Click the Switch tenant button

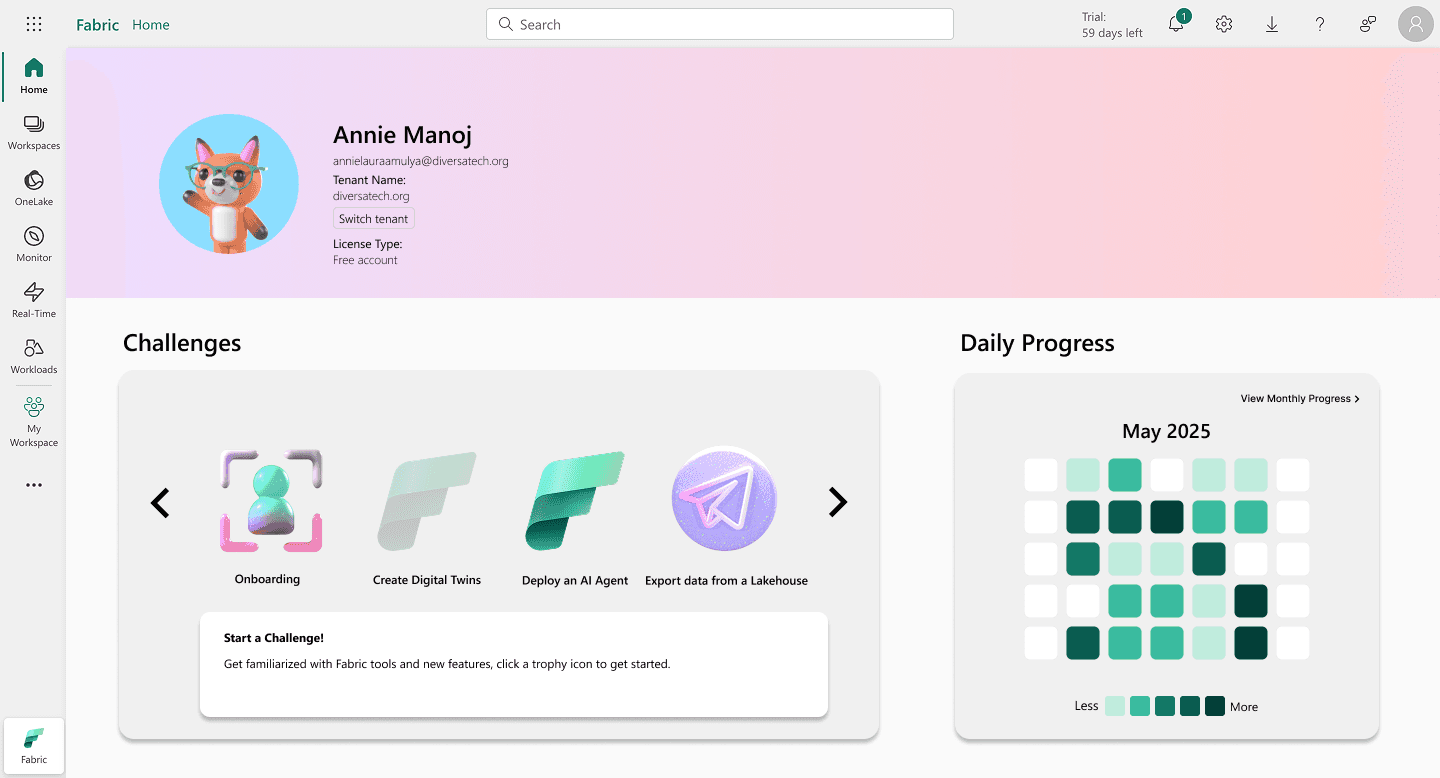(x=374, y=219)
